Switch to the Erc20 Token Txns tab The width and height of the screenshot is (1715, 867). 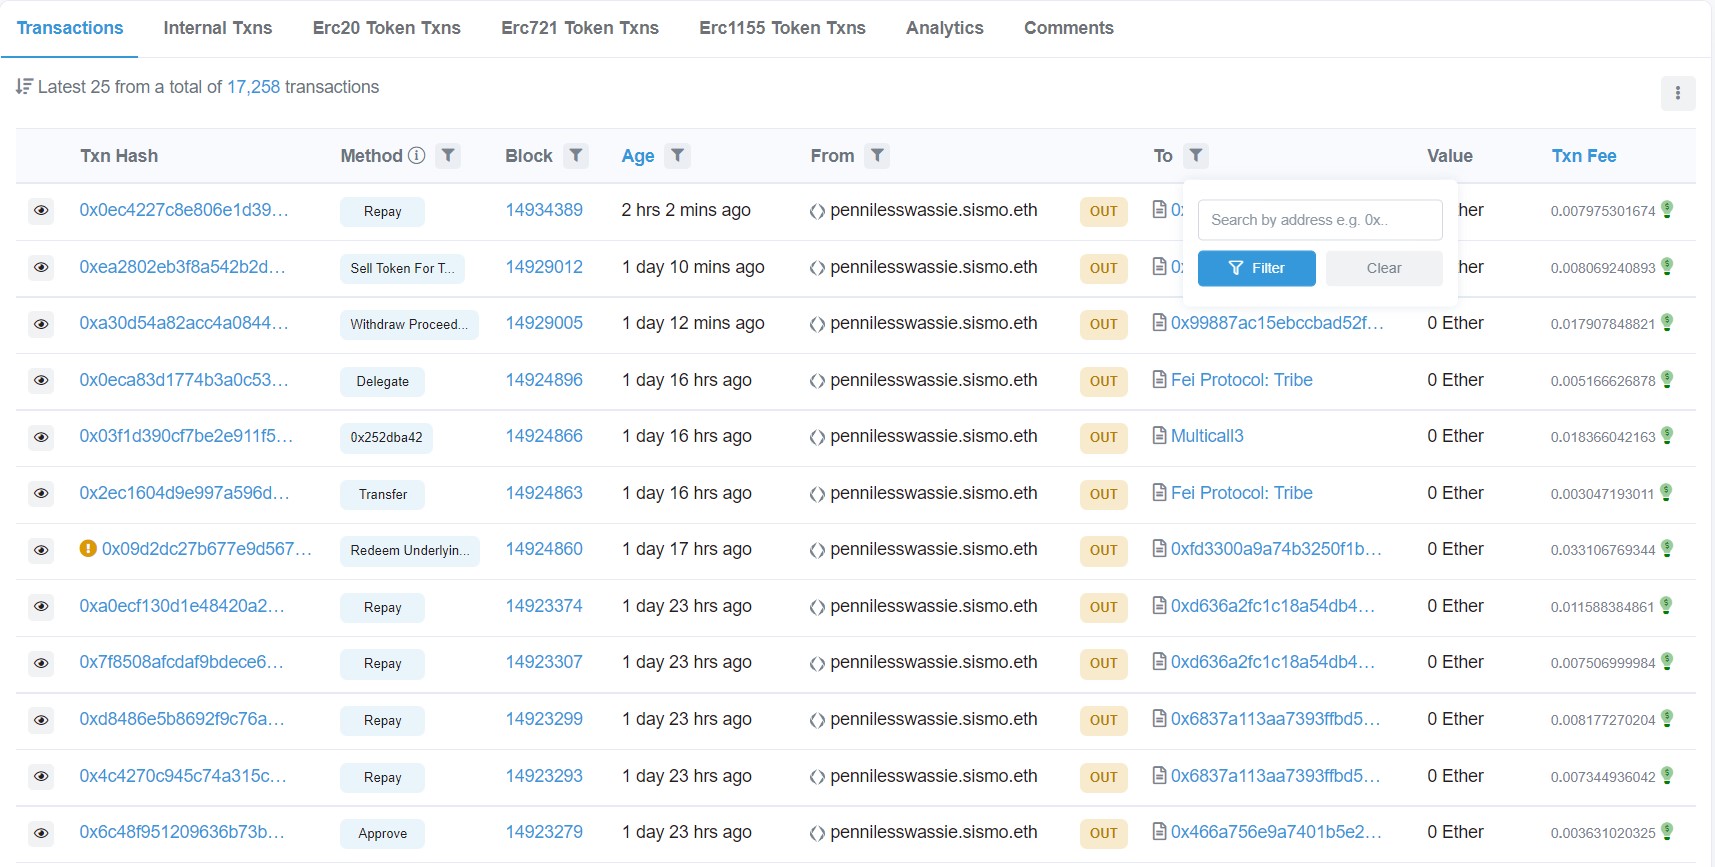pos(386,28)
